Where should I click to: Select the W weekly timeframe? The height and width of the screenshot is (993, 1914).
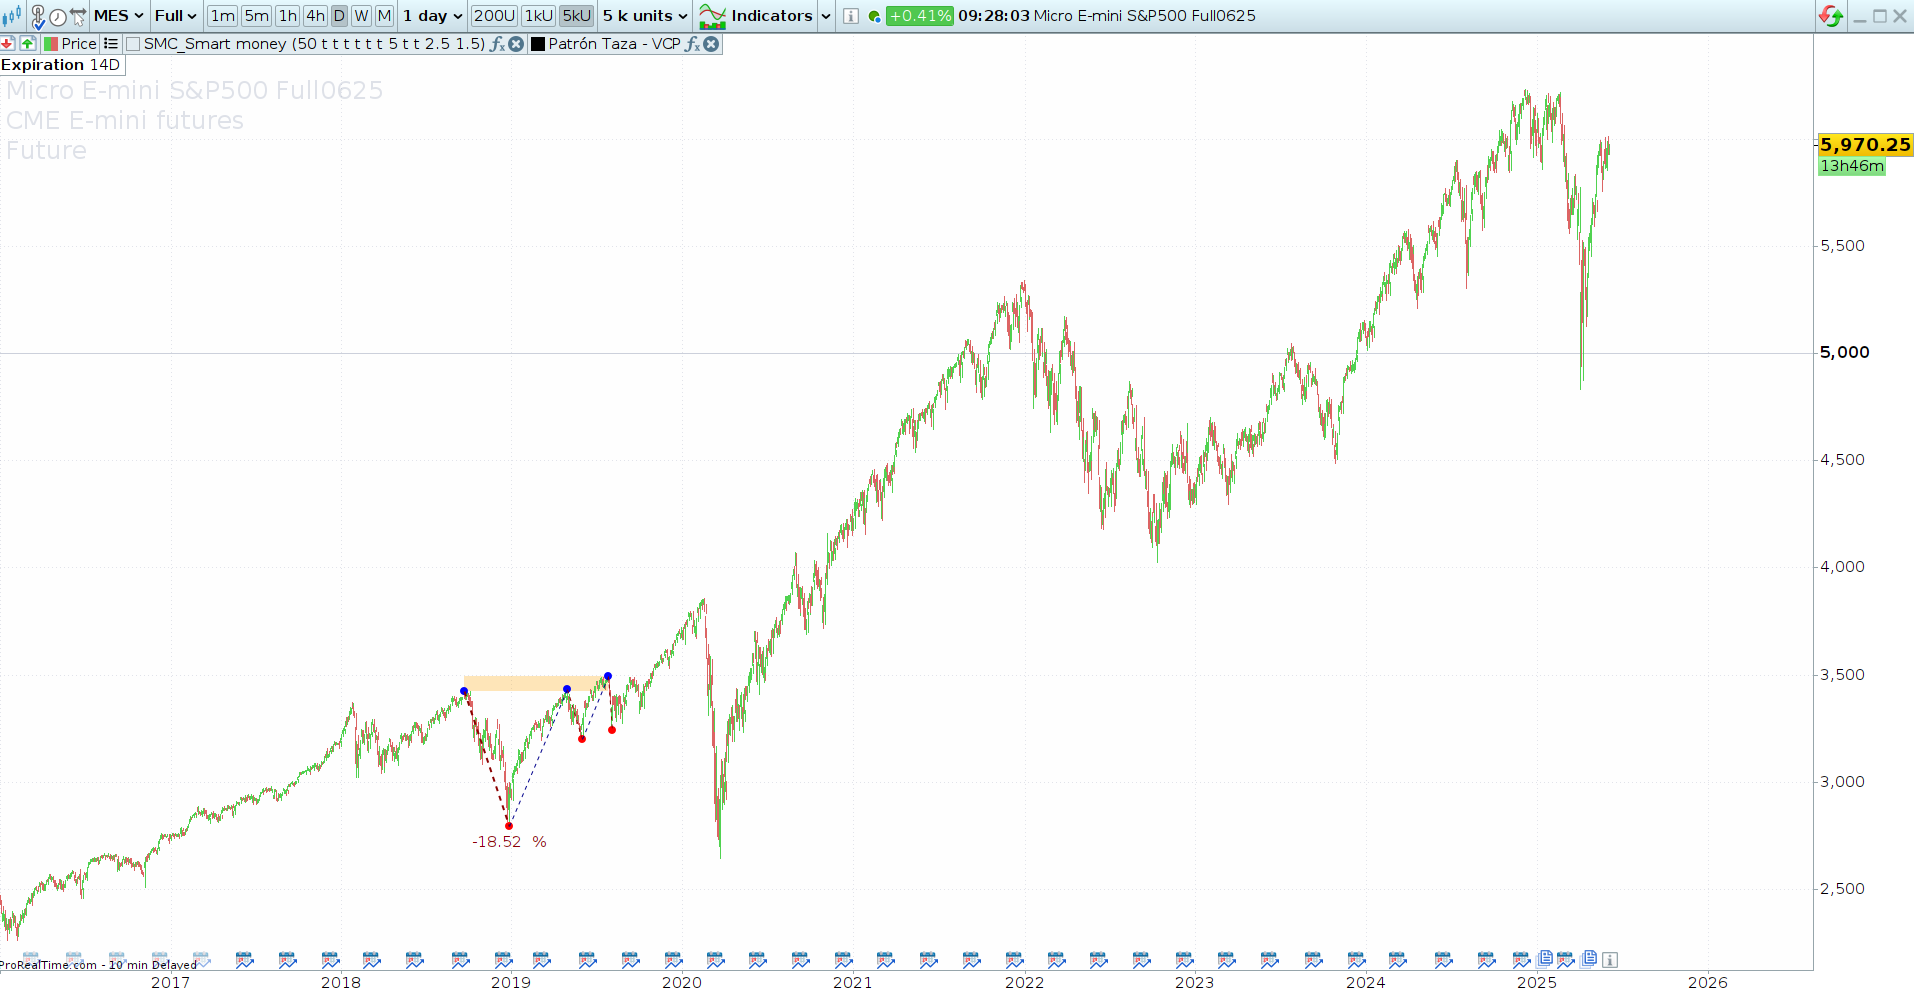(361, 16)
